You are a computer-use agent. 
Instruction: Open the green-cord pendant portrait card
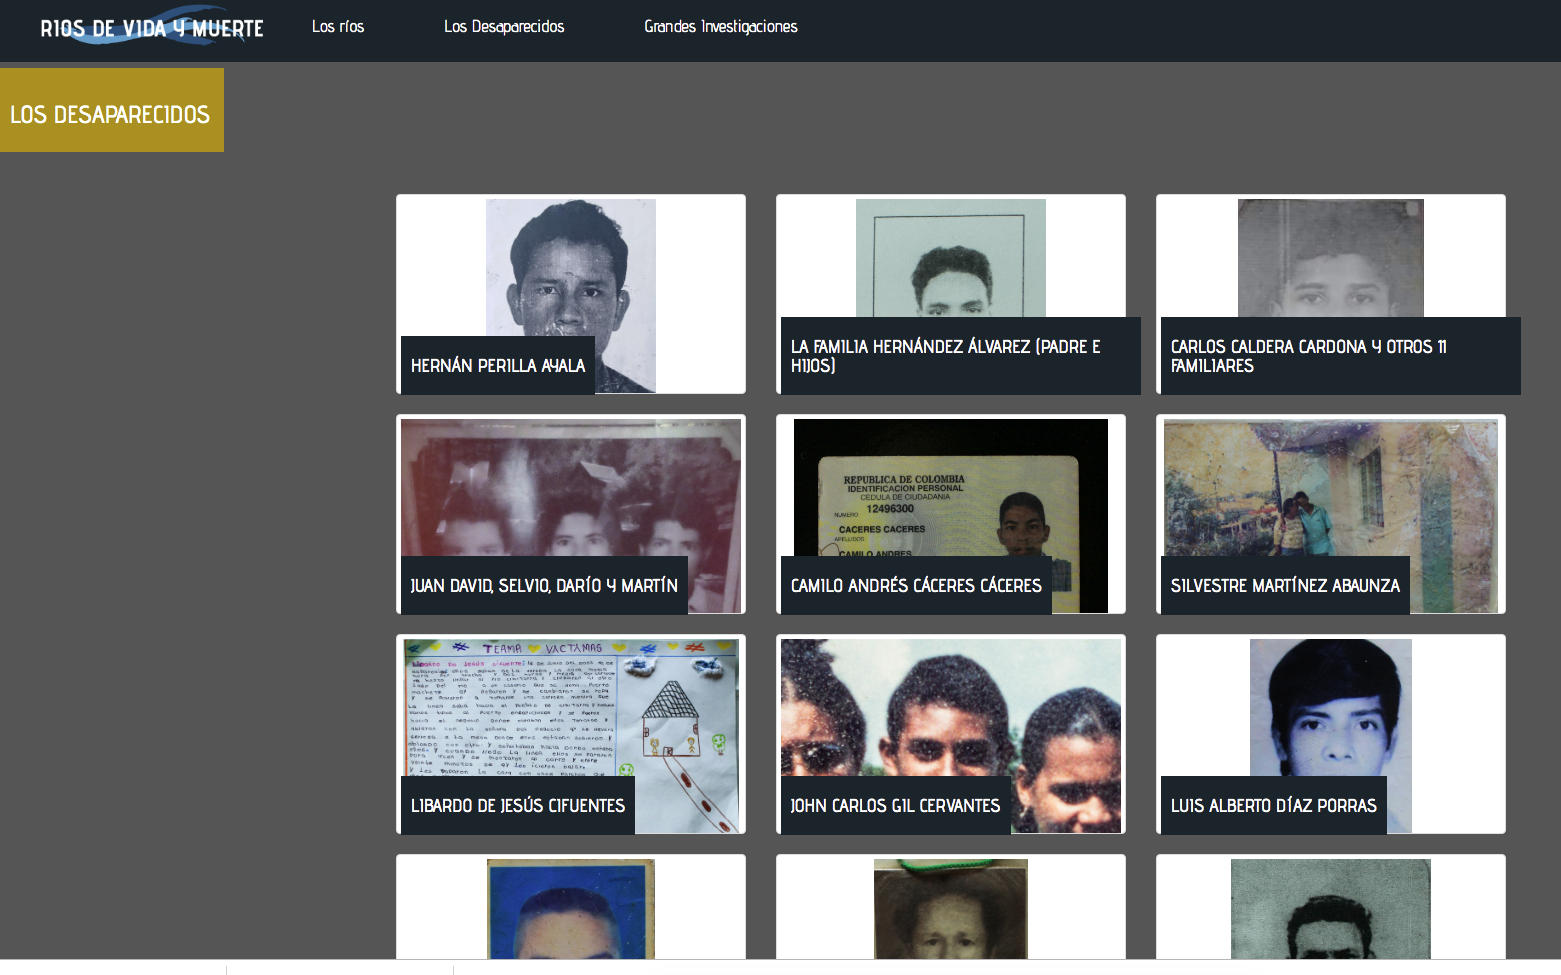pyautogui.click(x=951, y=907)
